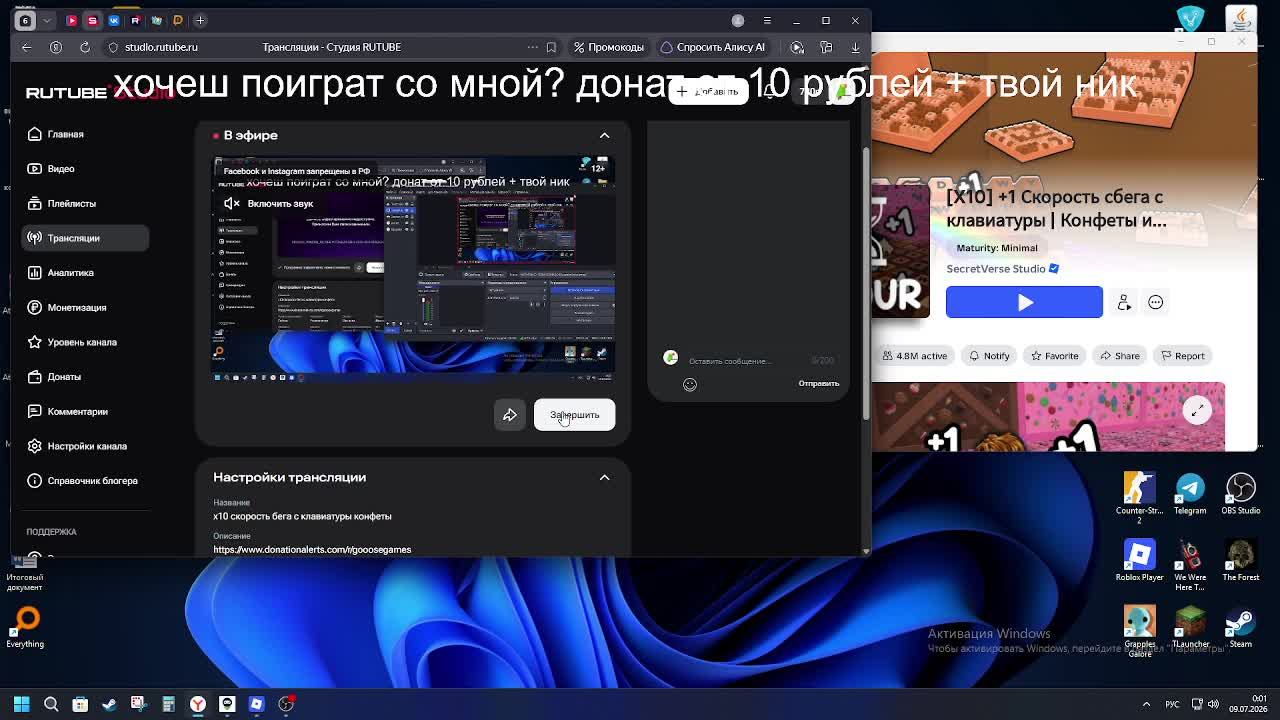The height and width of the screenshot is (720, 1280).
Task: Open the emoji picker in chat
Action: click(x=690, y=384)
